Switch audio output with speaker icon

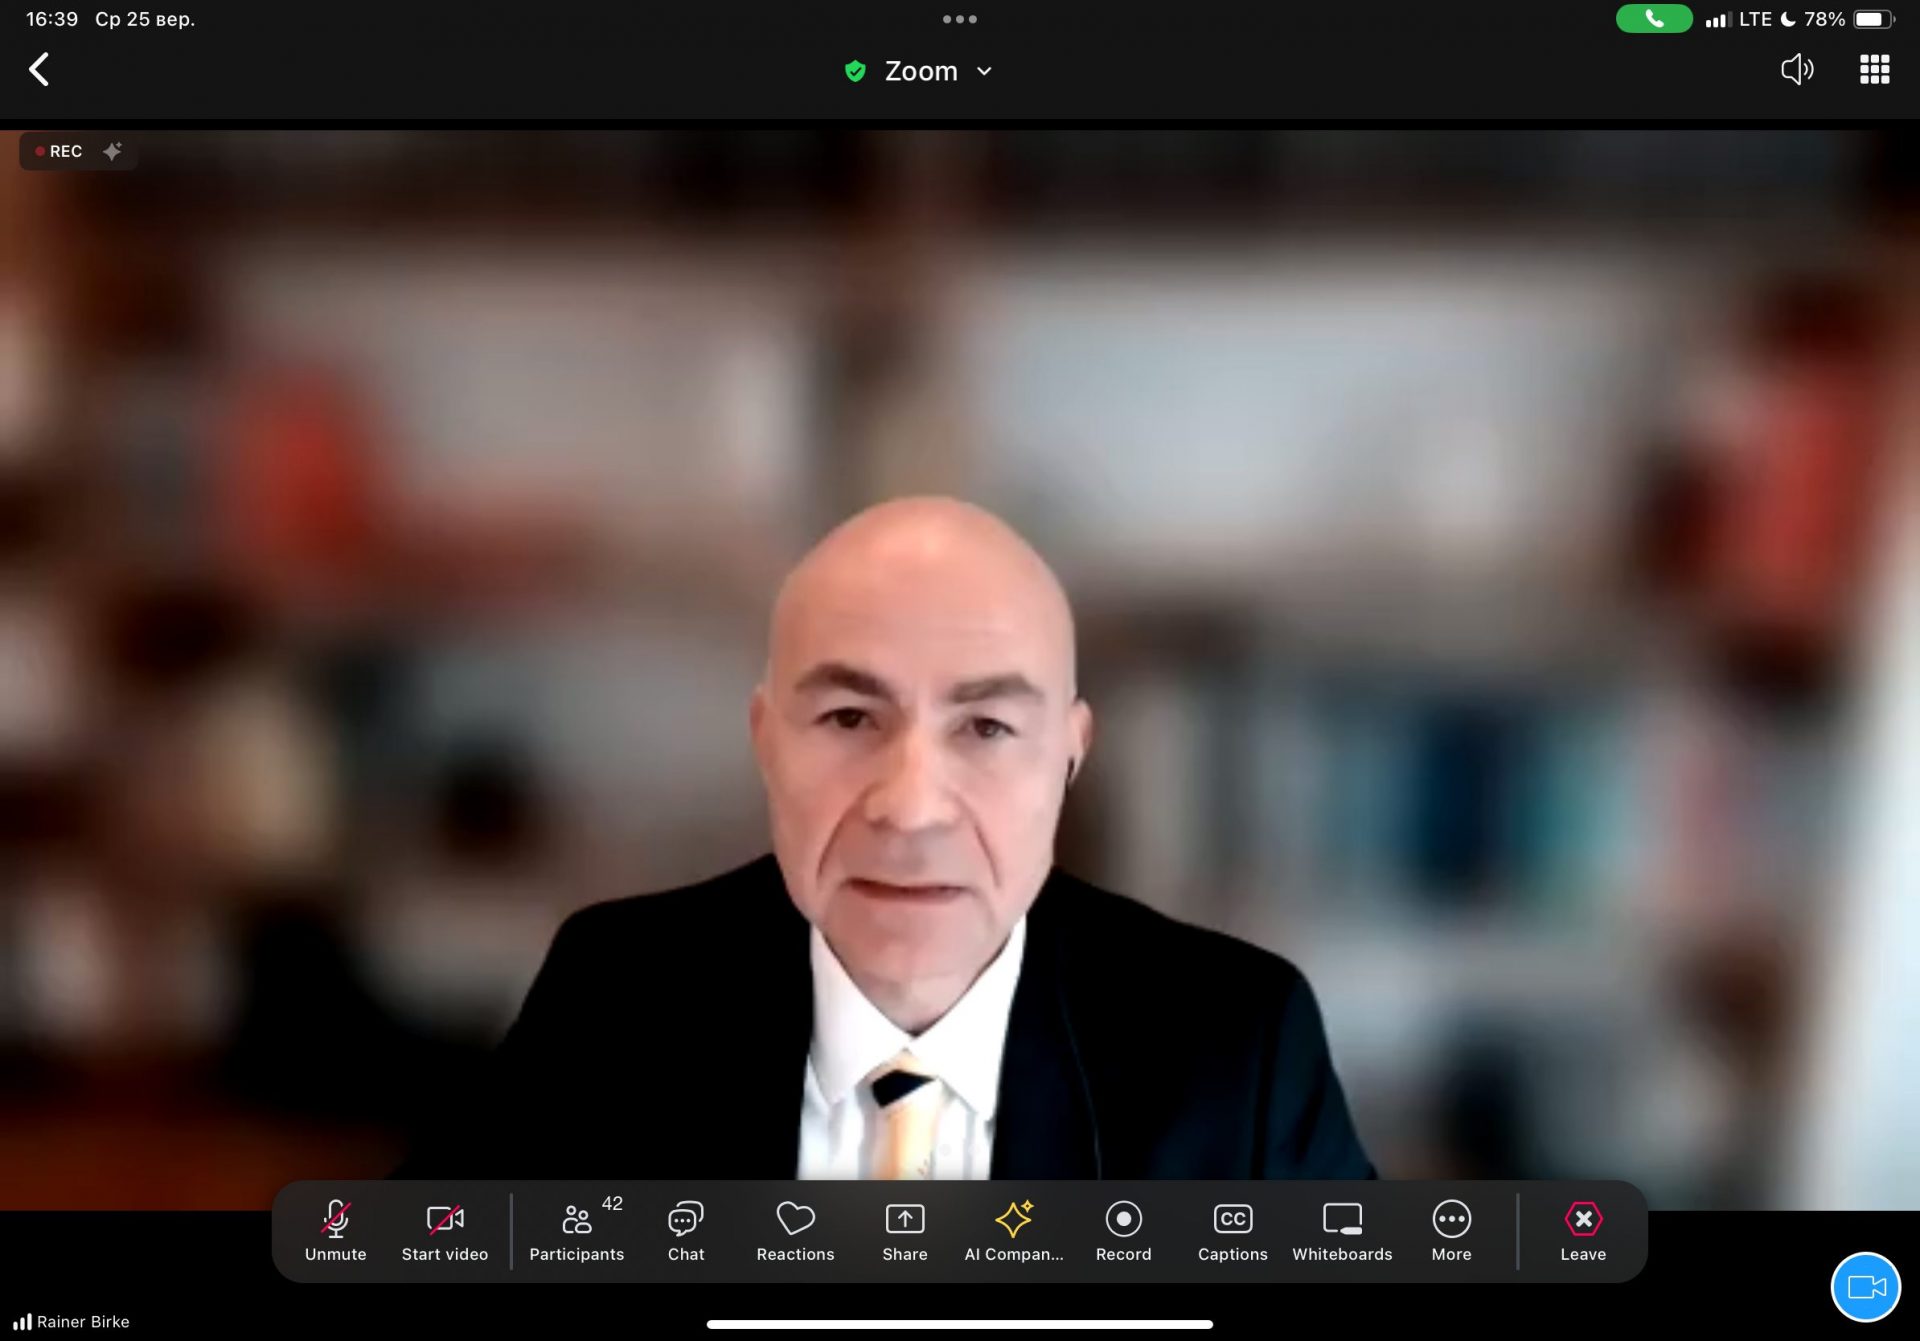1796,70
